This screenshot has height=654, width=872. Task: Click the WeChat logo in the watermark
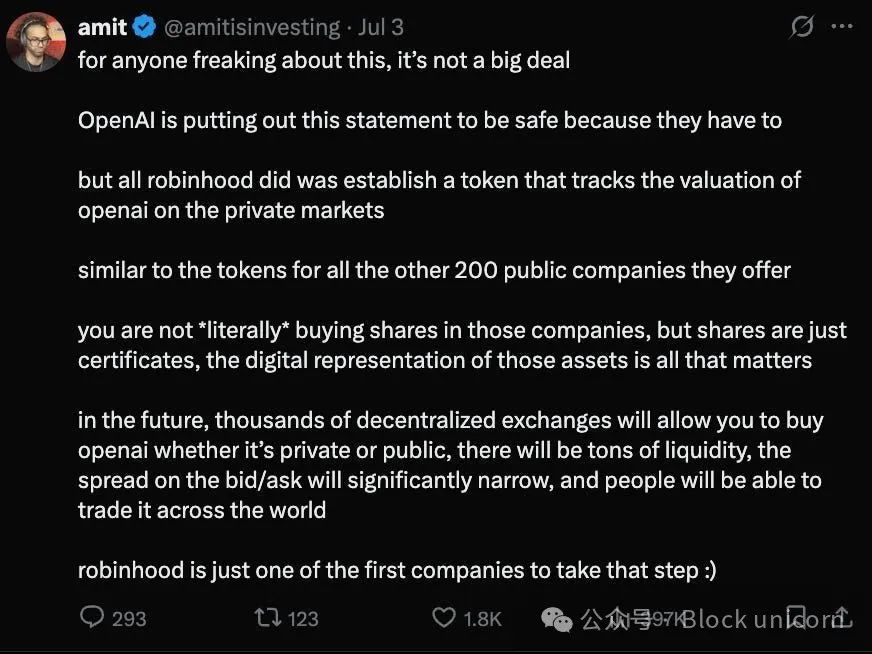click(557, 620)
